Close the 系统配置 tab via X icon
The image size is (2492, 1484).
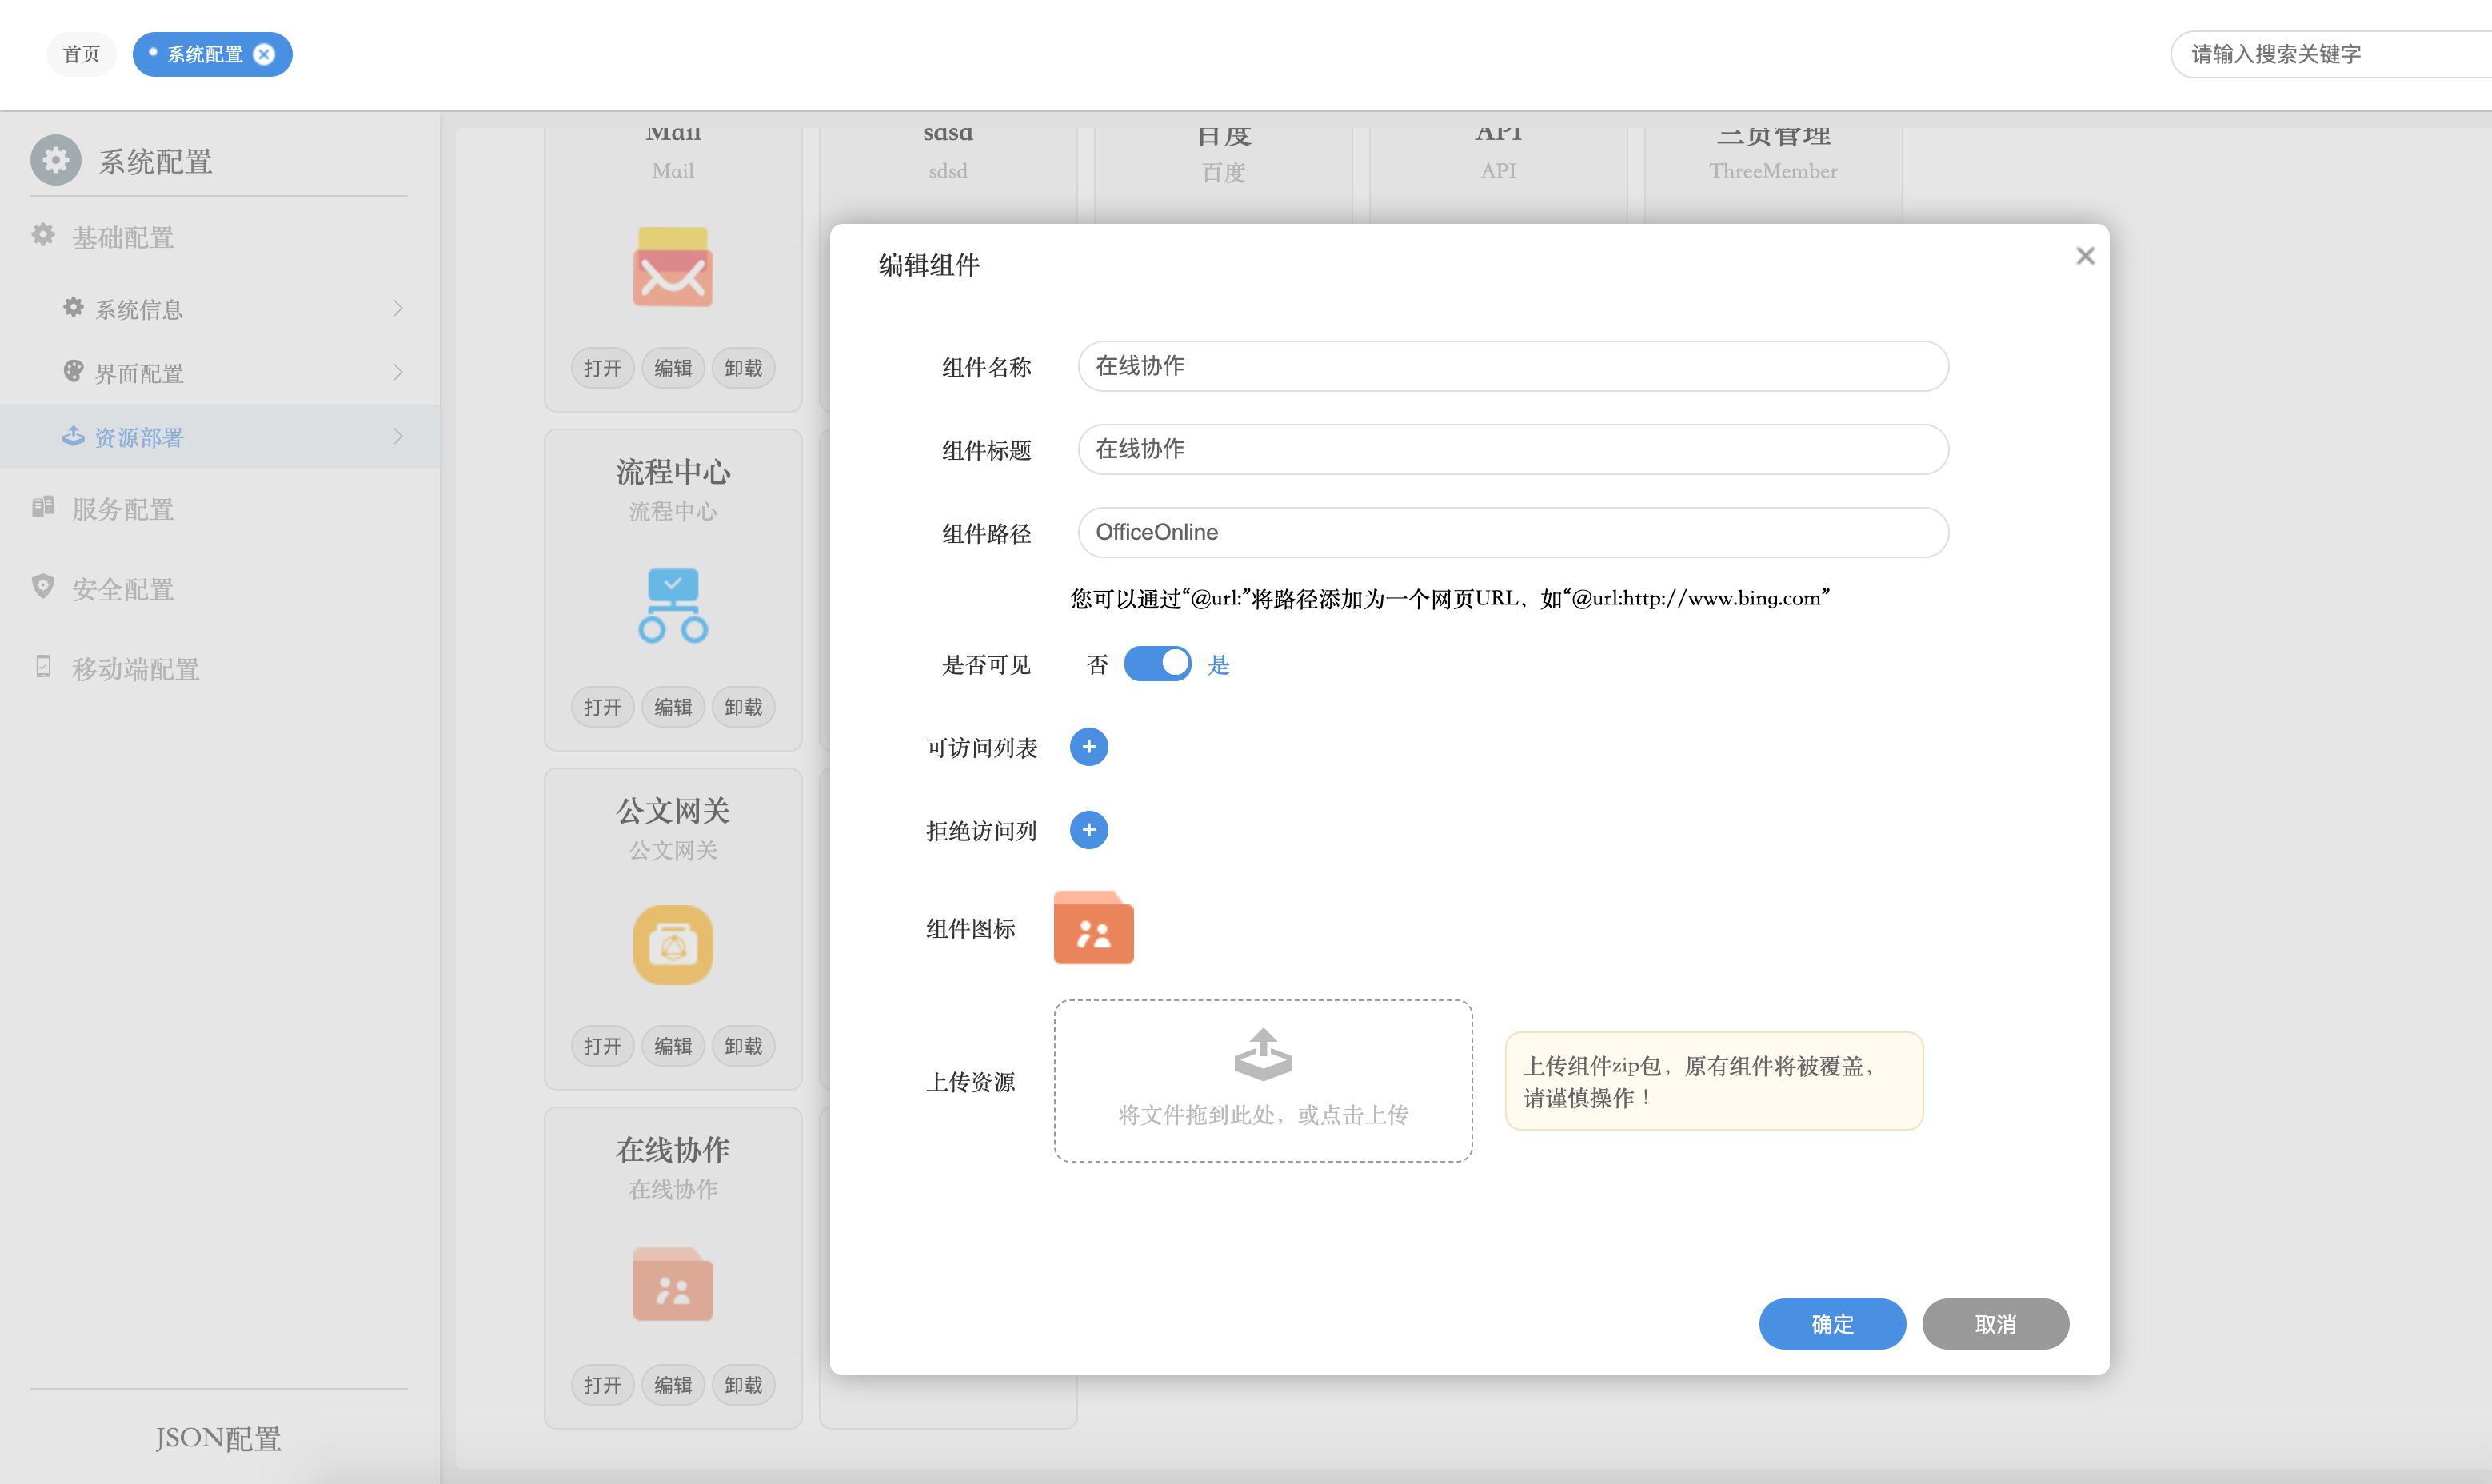pyautogui.click(x=264, y=54)
